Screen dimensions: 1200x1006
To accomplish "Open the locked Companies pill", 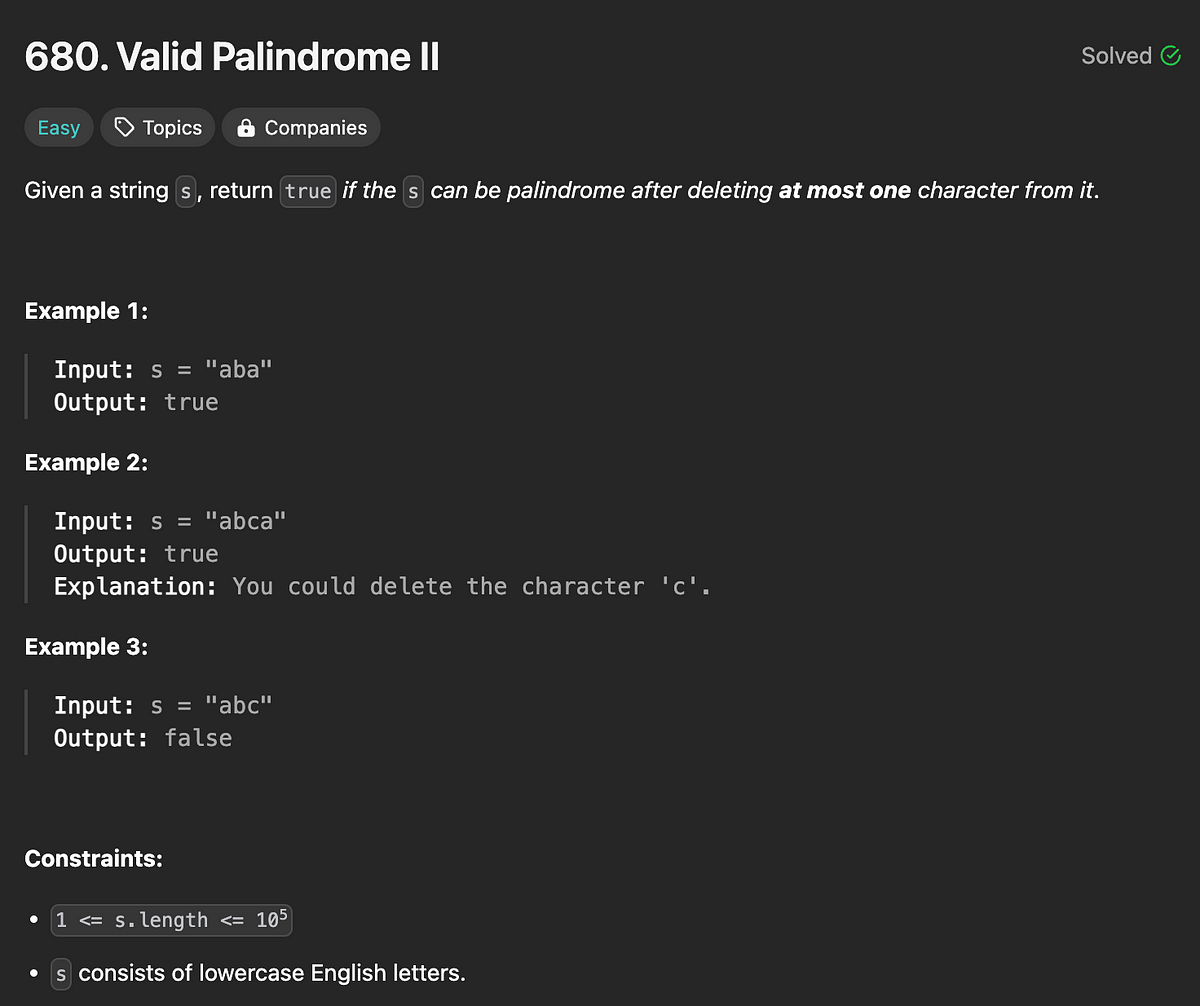I will (301, 128).
